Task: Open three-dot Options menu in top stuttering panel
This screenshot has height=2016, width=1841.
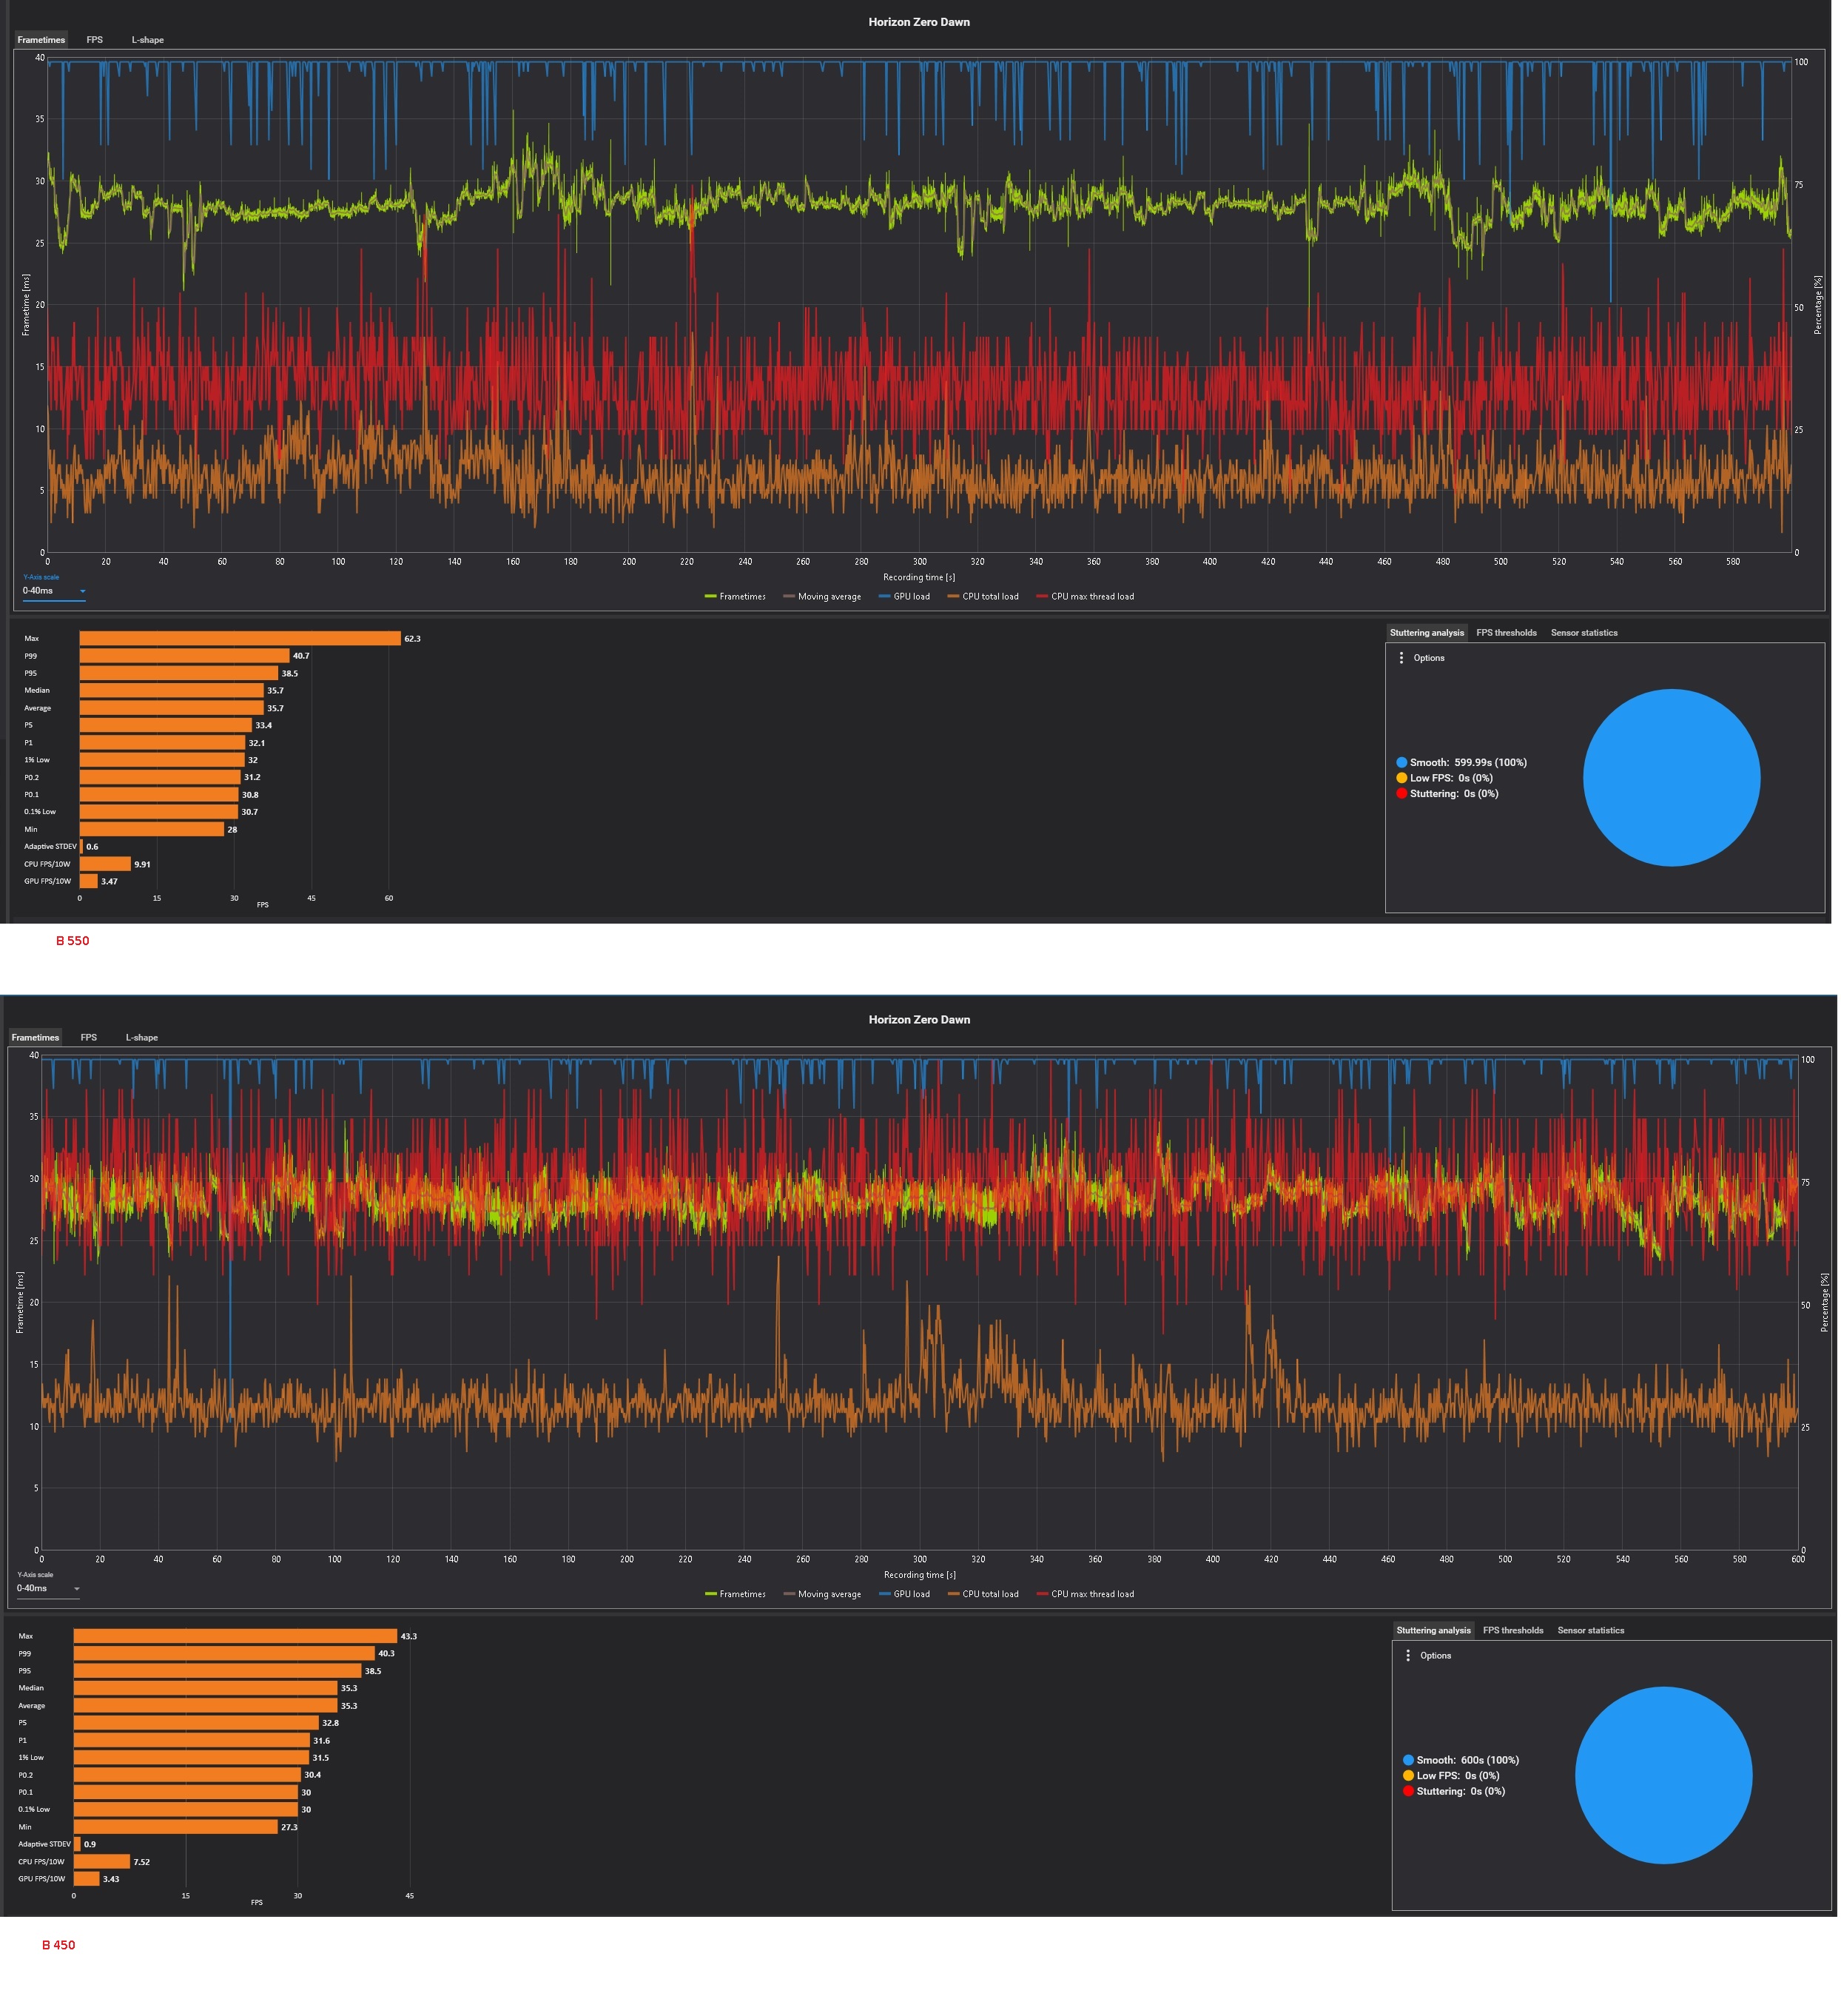Action: 1402,658
